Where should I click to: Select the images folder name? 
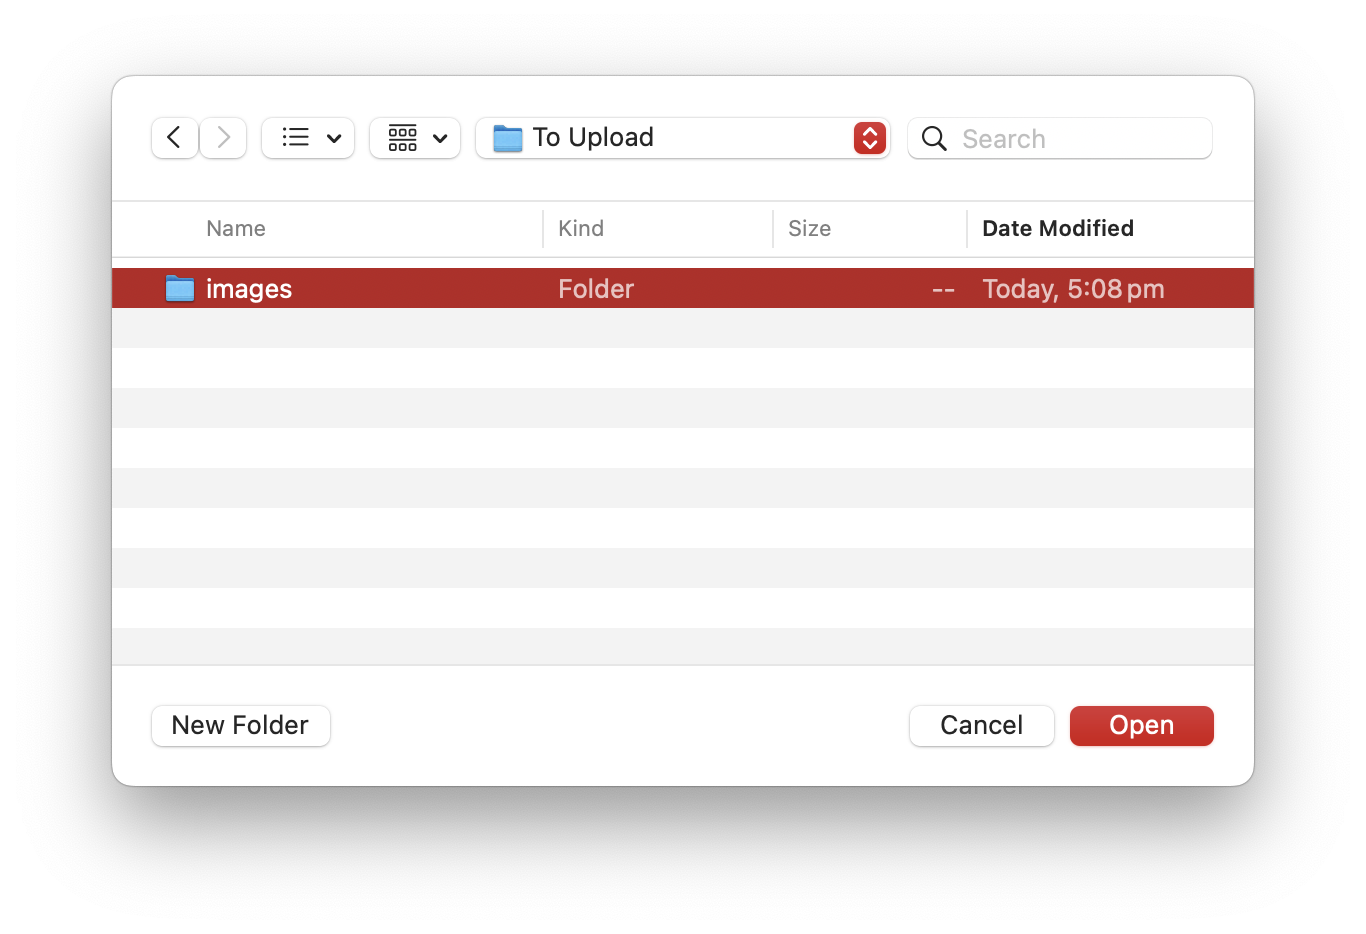pos(249,289)
